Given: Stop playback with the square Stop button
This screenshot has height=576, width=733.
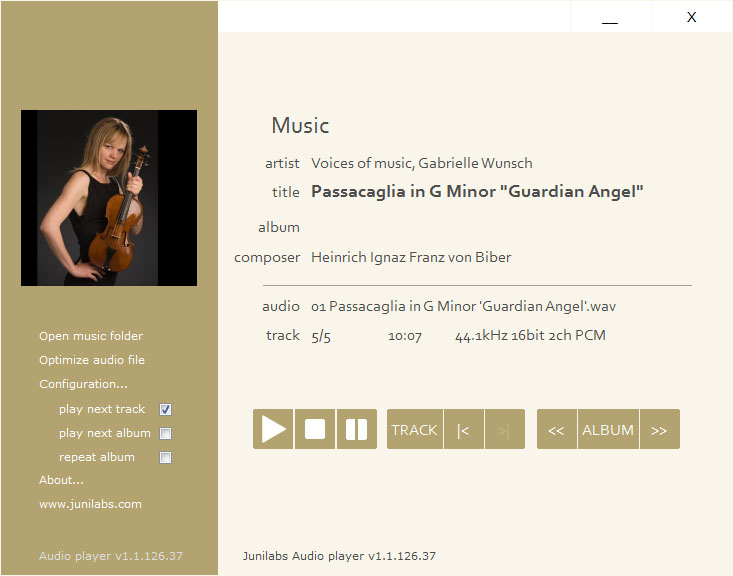Looking at the screenshot, I should [x=315, y=429].
